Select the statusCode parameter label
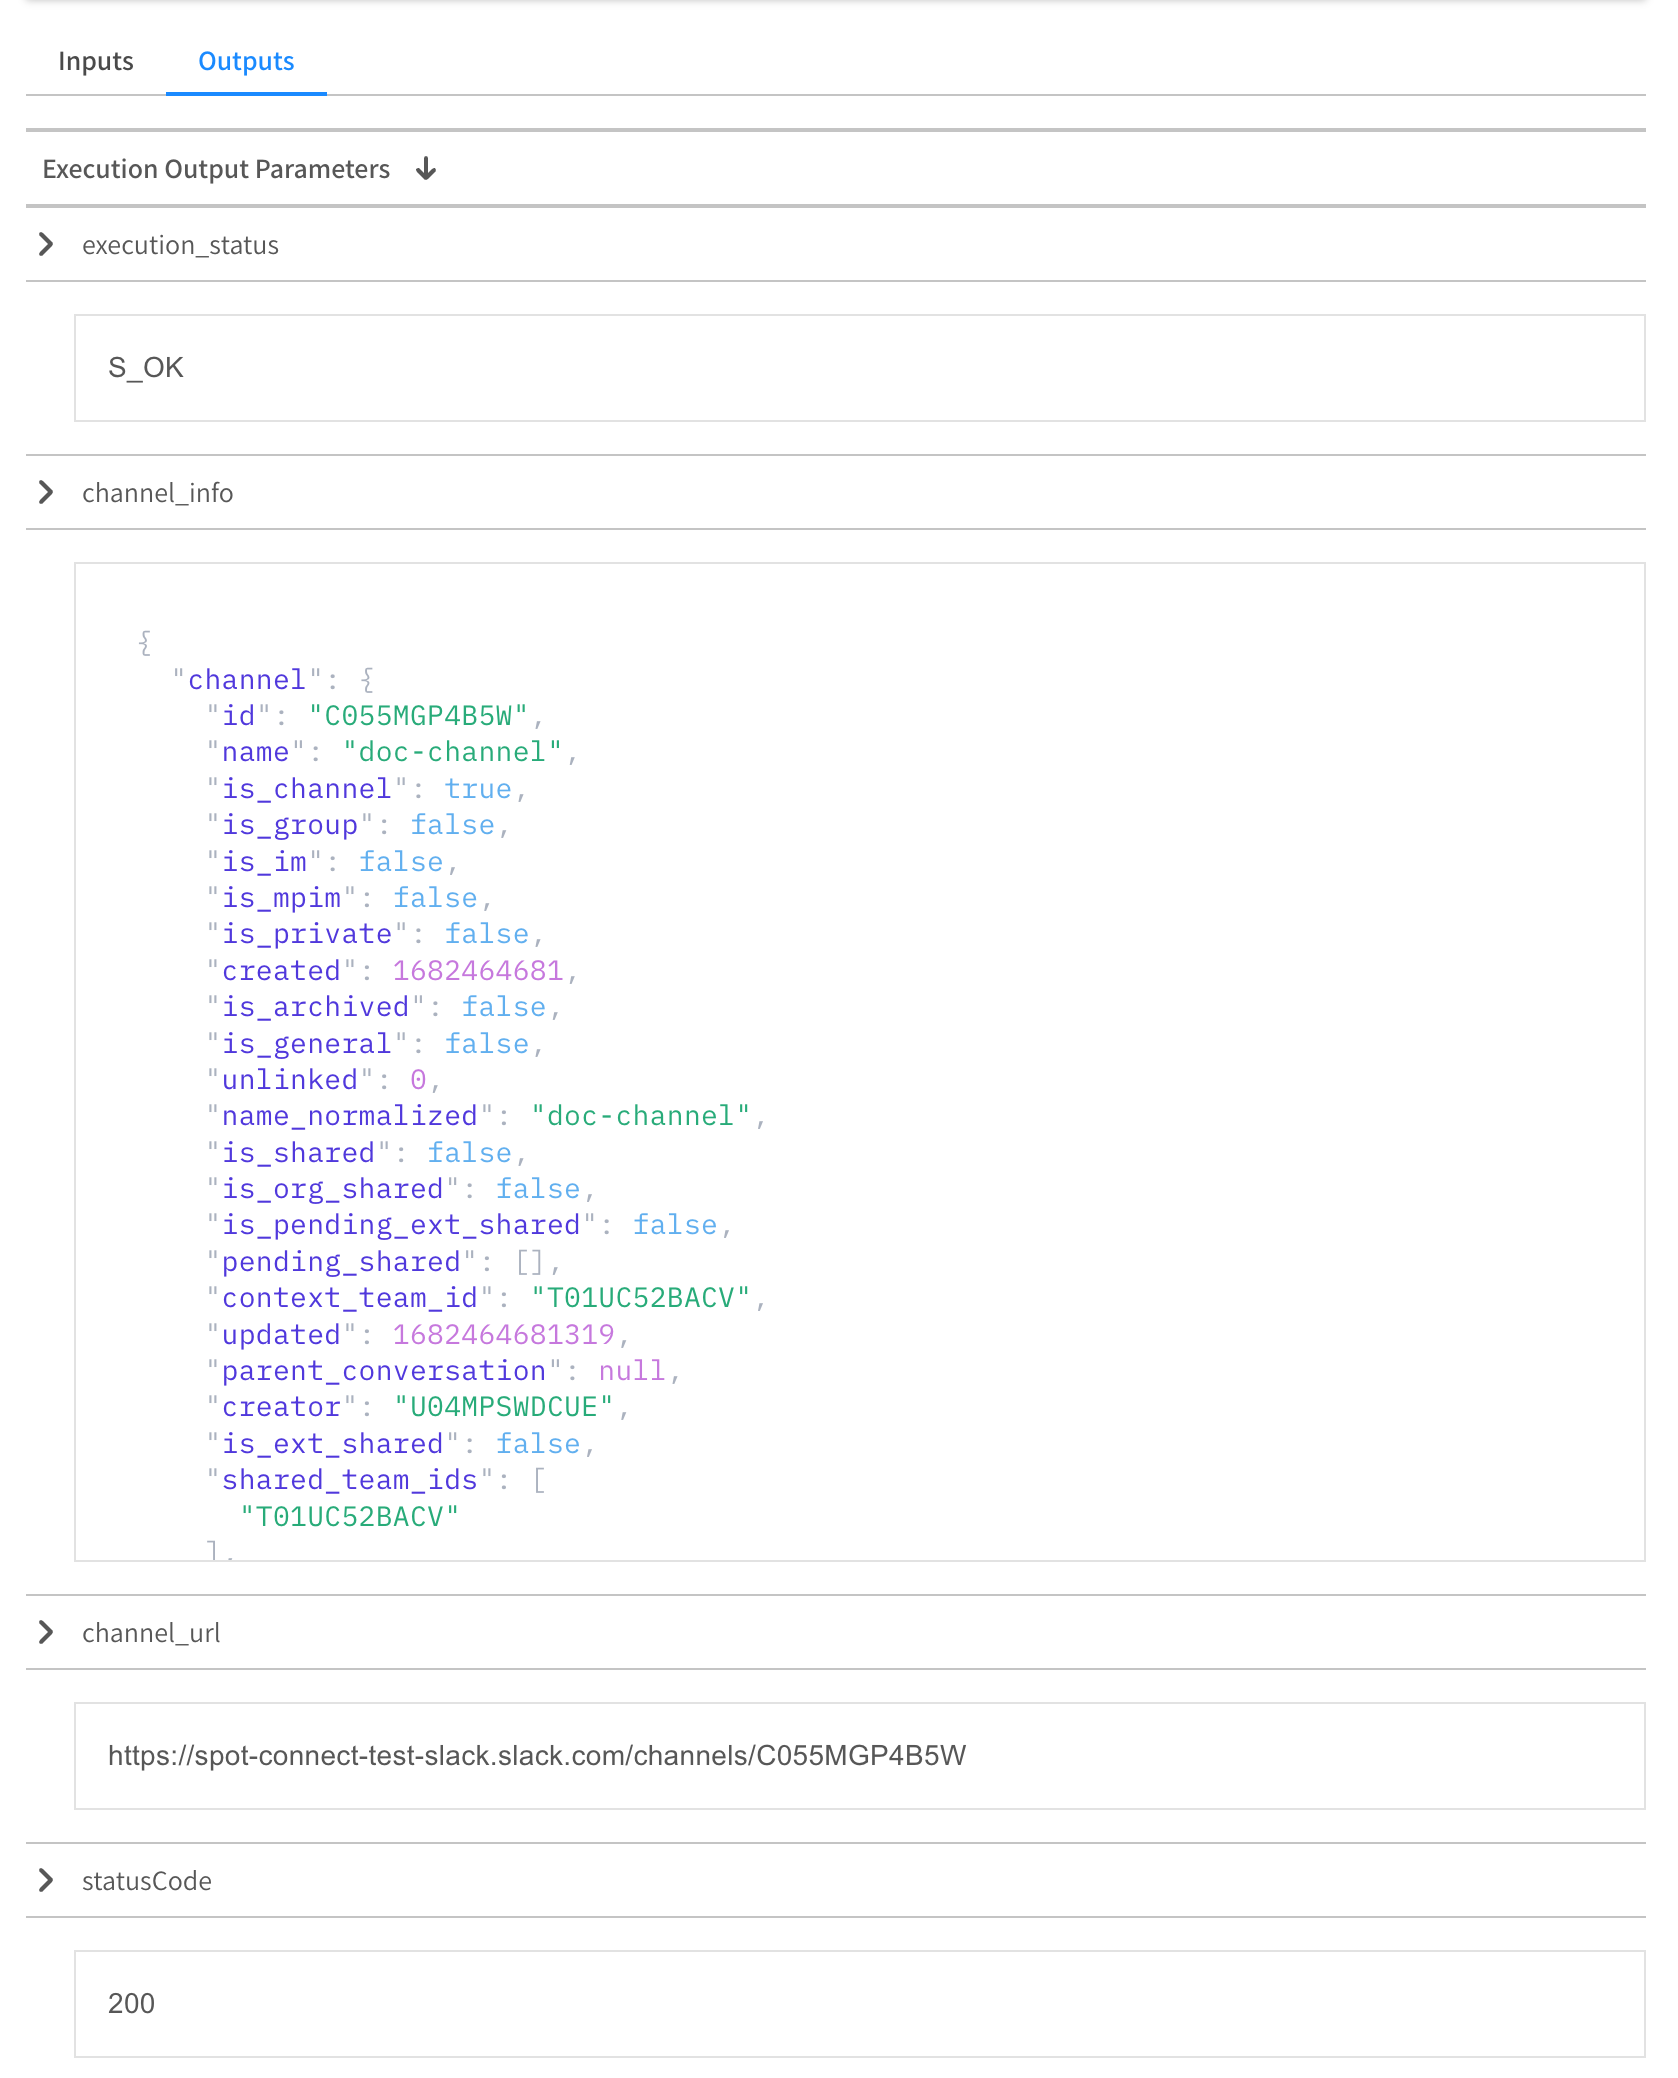 coord(147,1881)
